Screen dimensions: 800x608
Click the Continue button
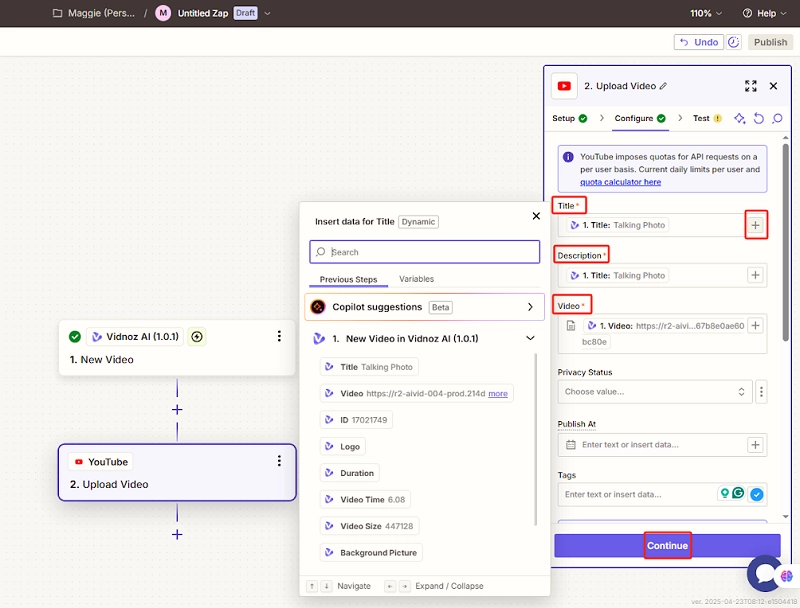point(667,545)
